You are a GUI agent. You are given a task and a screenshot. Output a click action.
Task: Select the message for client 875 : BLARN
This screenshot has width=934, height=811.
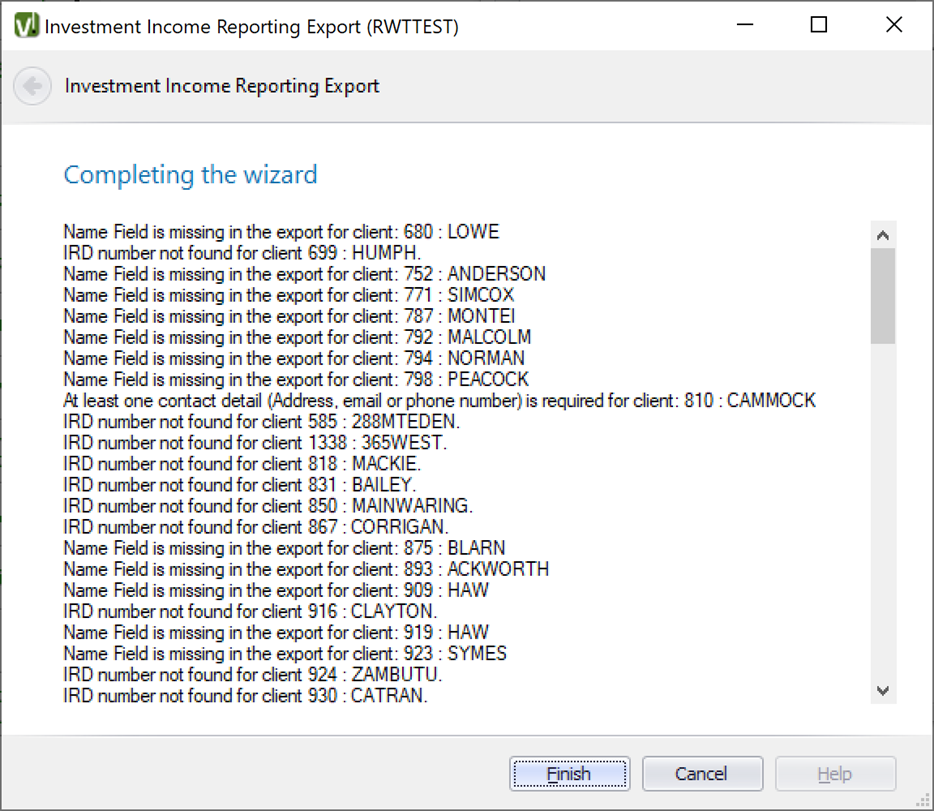pos(284,548)
